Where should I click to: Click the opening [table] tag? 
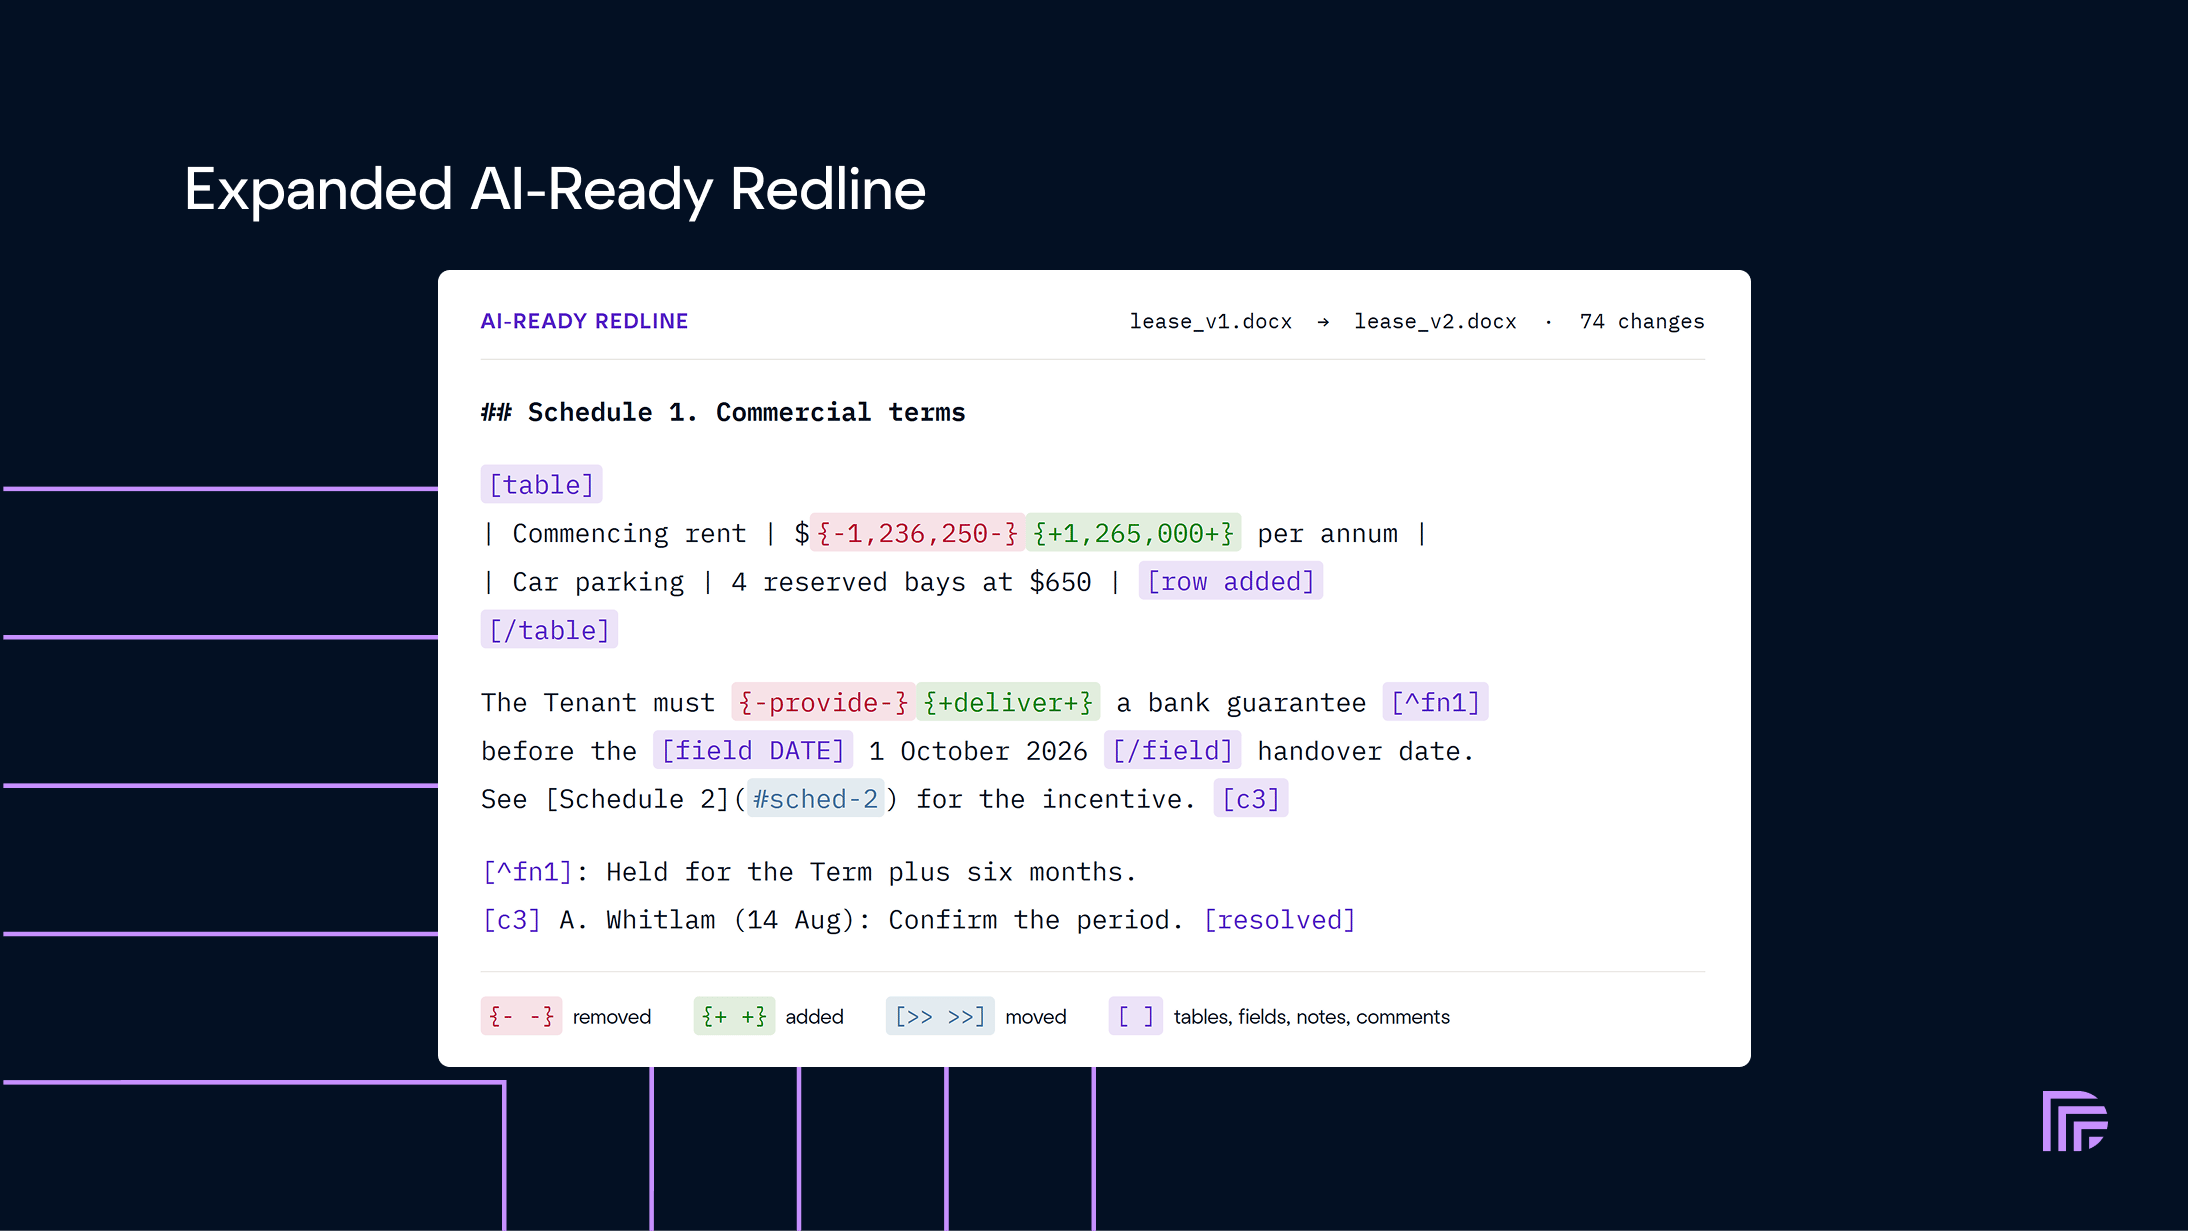point(541,484)
